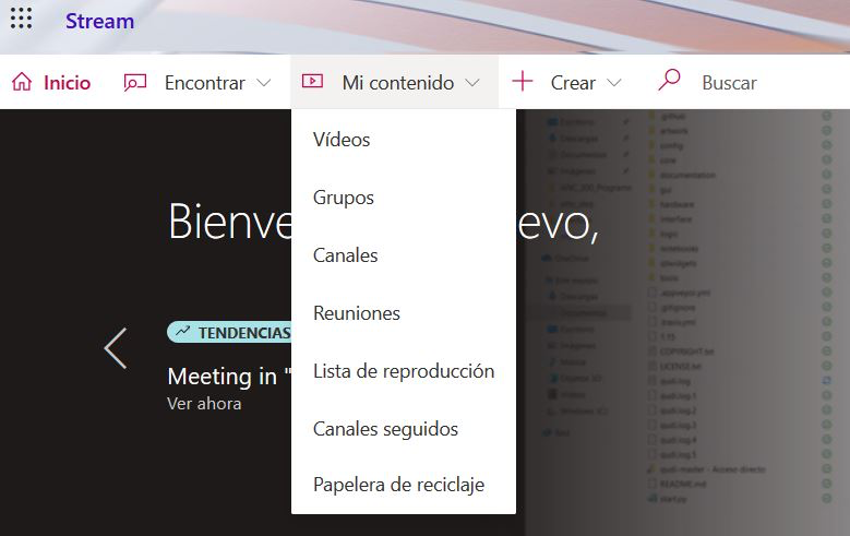
Task: Toggle the Mi contenido chevron arrow
Action: (473, 83)
